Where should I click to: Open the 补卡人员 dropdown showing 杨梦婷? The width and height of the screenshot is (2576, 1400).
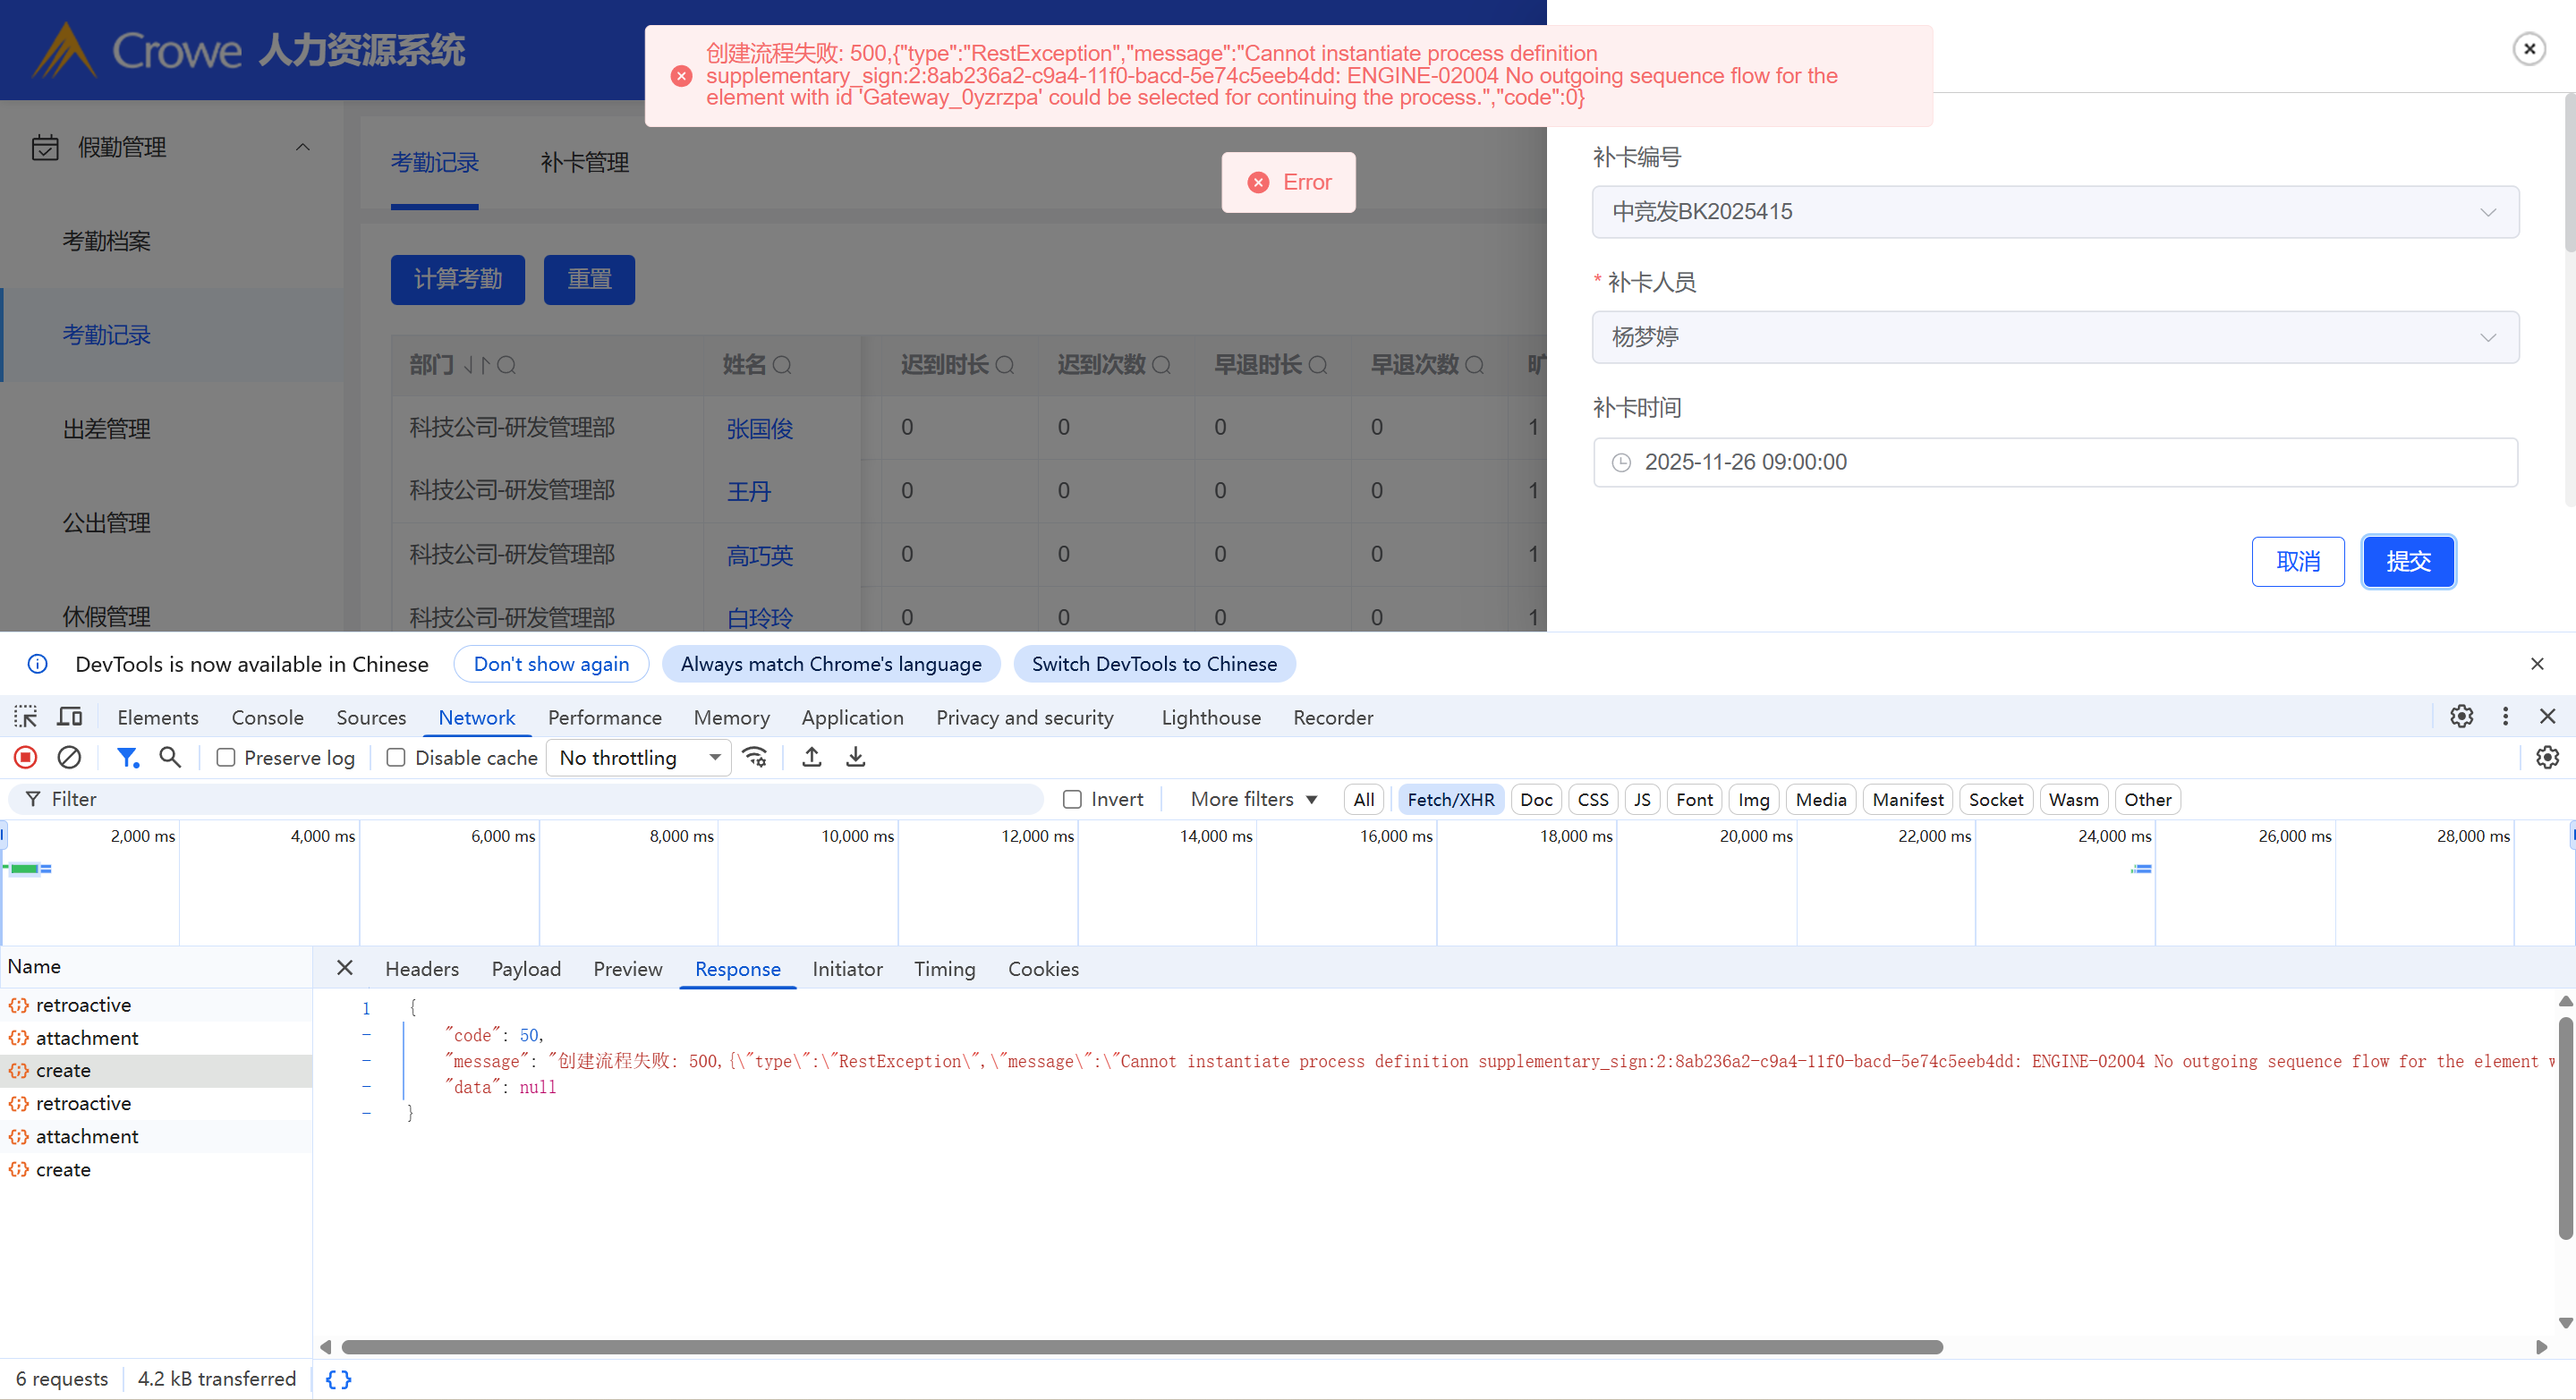click(2054, 337)
